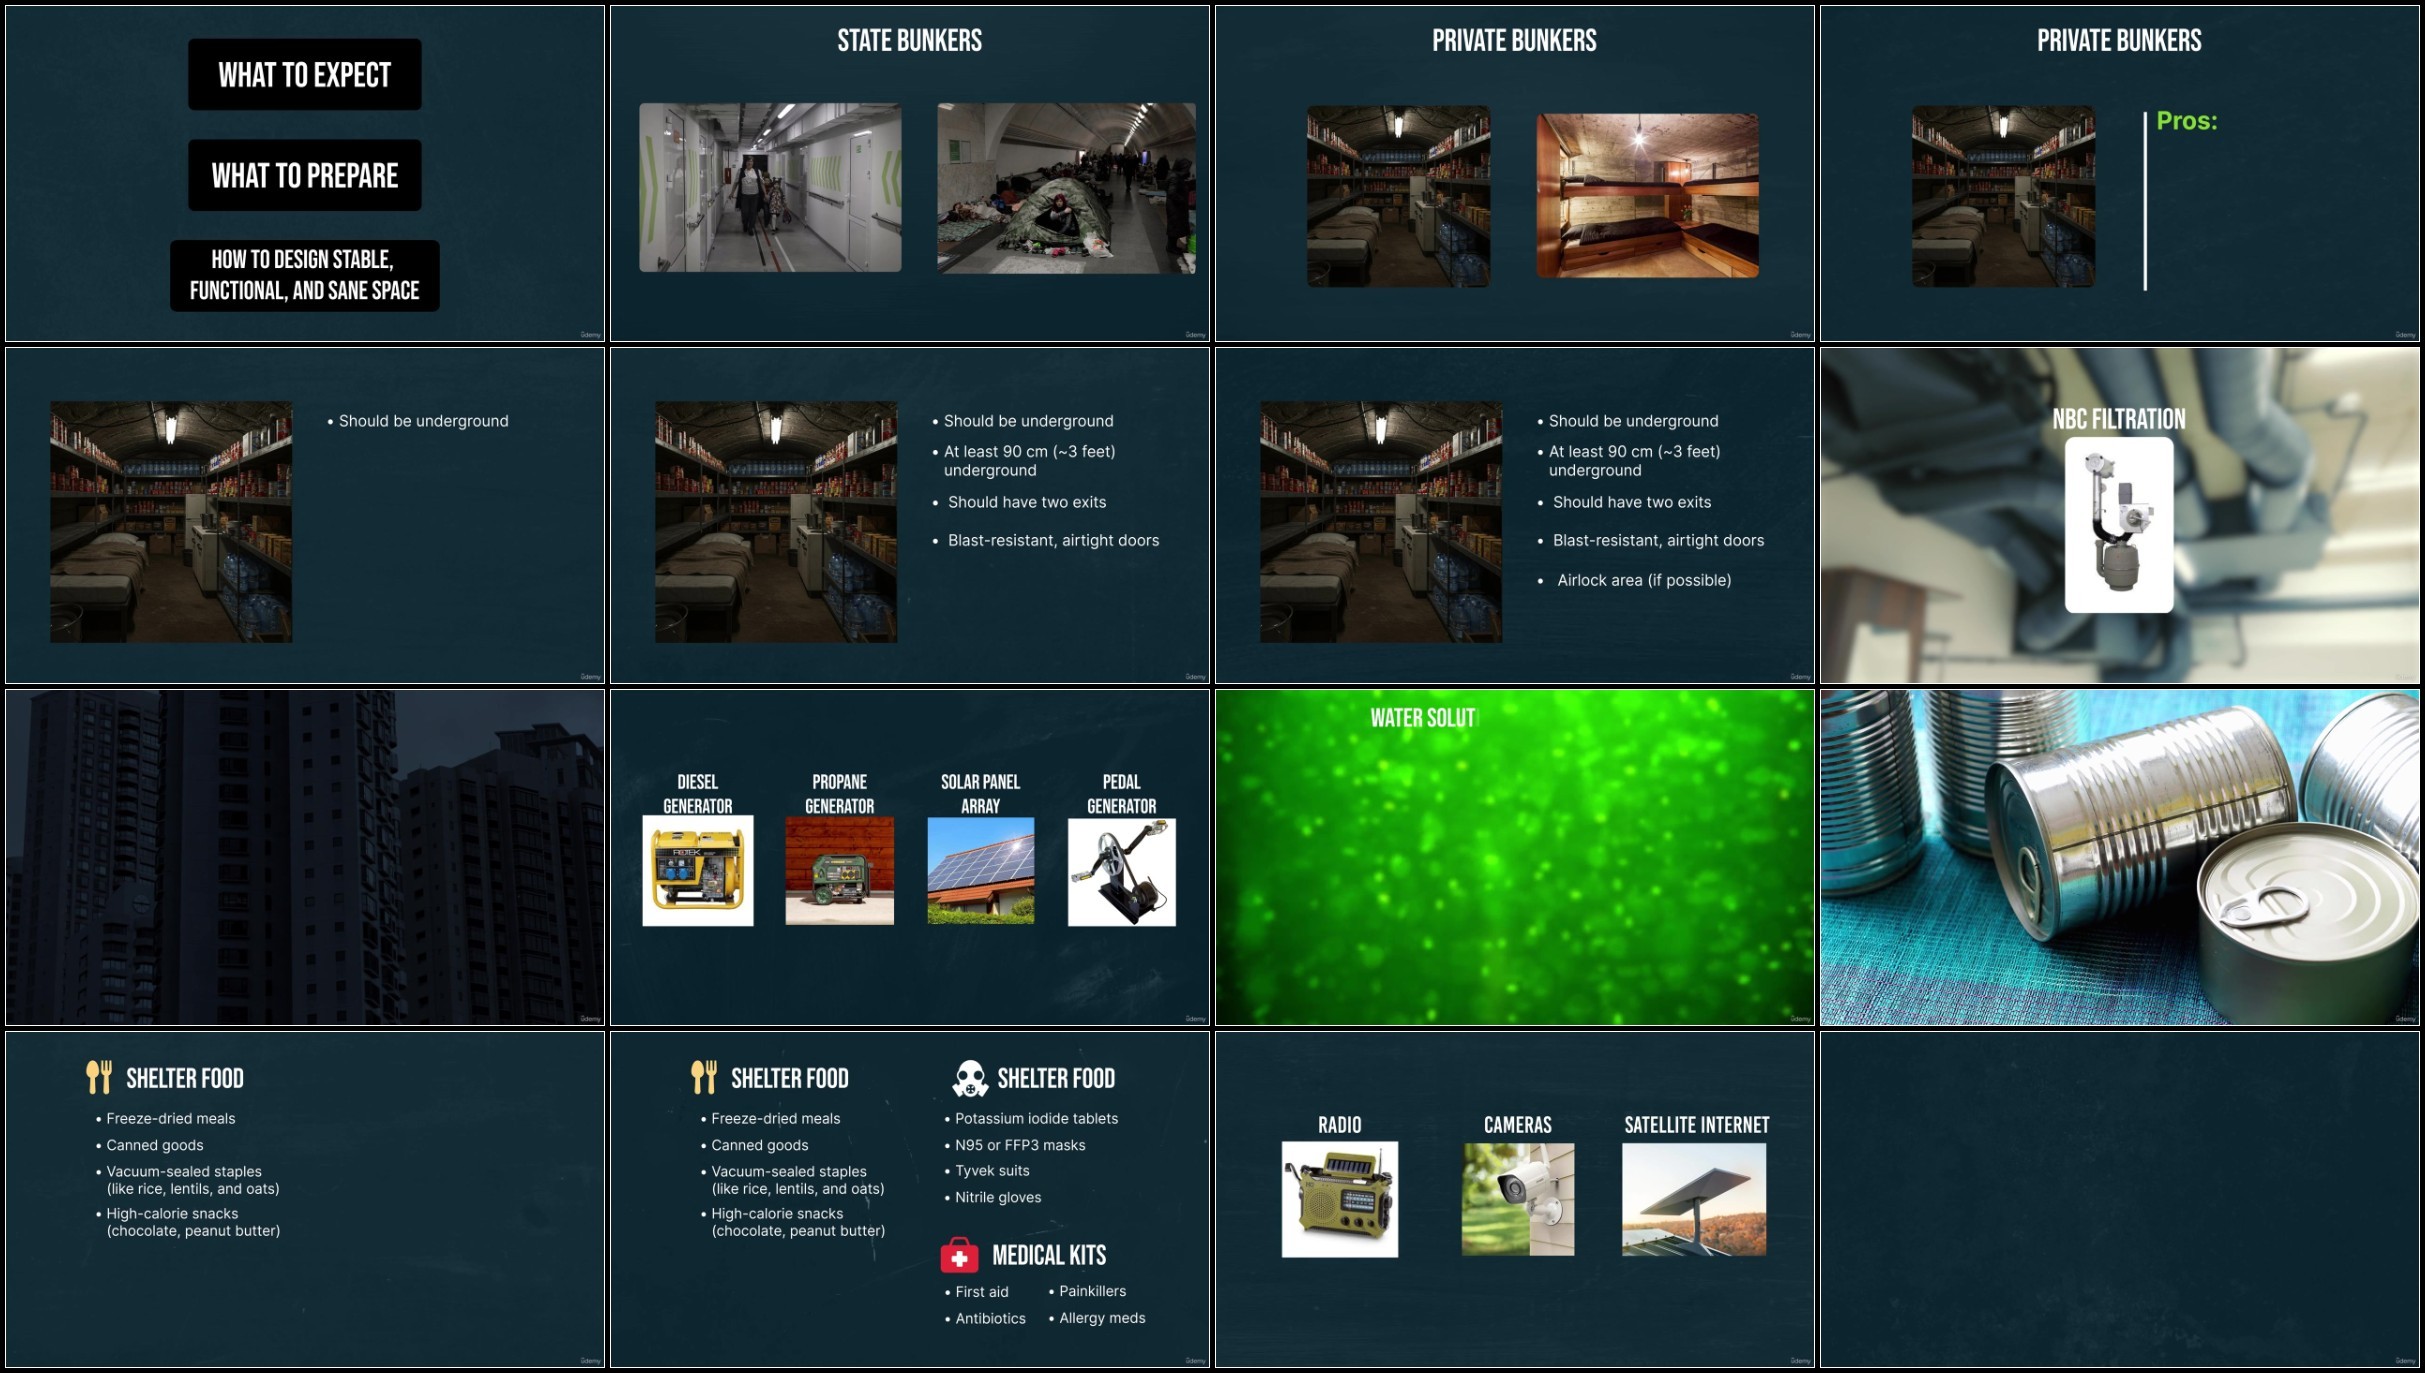Click the green "Pros:" label
Viewport: 2425px width, 1373px height.
pyautogui.click(x=2187, y=121)
